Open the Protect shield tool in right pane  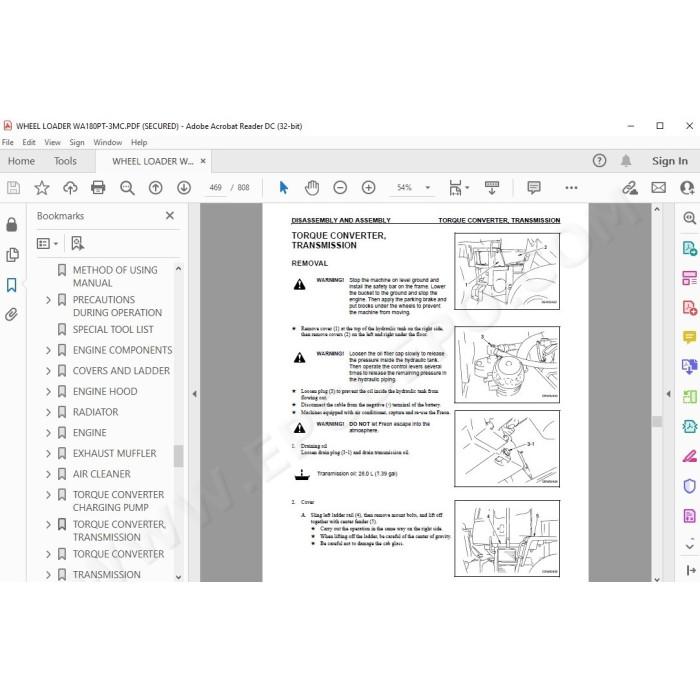point(690,486)
